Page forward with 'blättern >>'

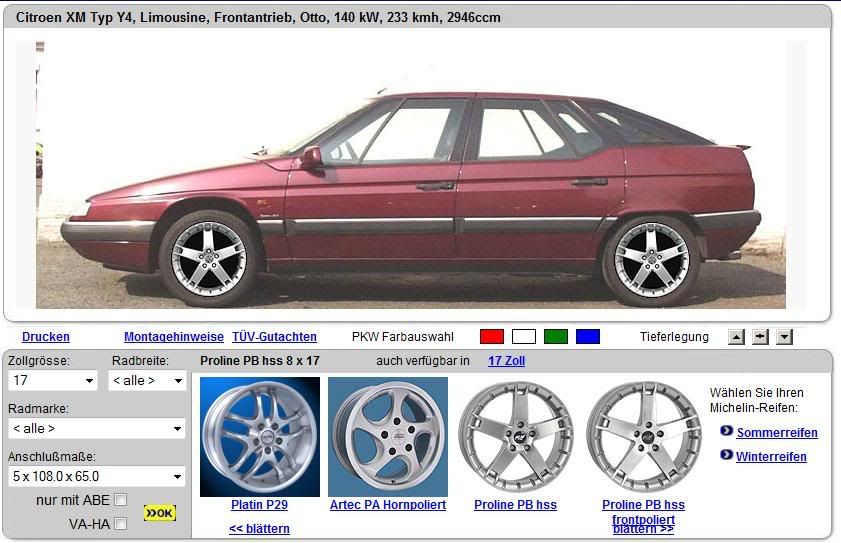coord(644,530)
